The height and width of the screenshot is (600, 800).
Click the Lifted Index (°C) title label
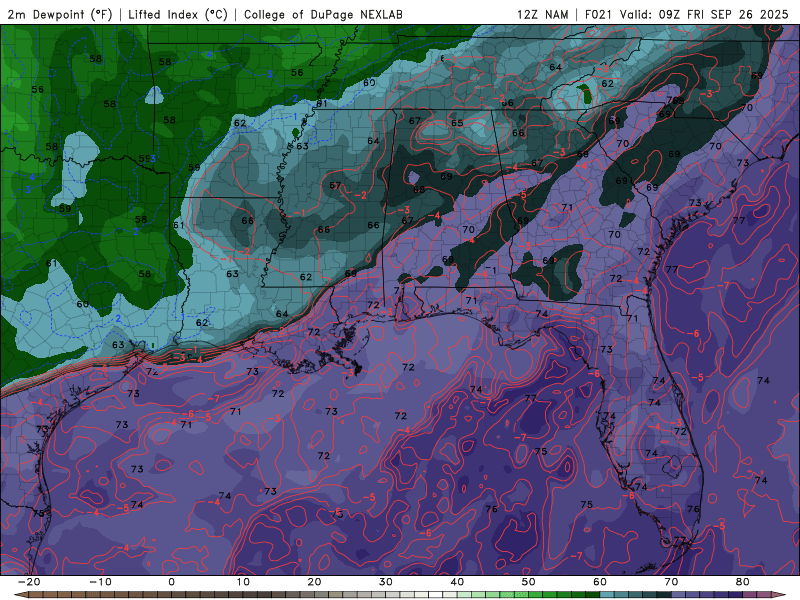(178, 14)
